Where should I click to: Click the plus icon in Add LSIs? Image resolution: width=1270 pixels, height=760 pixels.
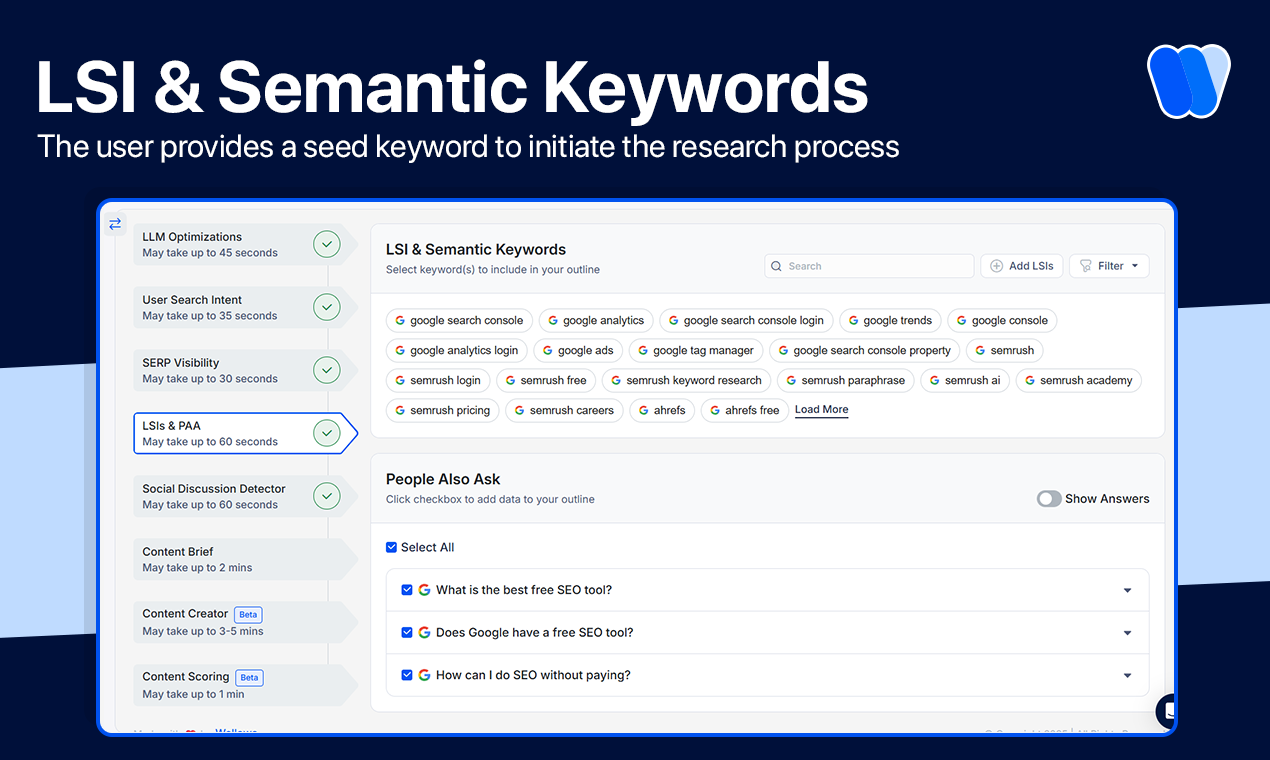point(997,266)
